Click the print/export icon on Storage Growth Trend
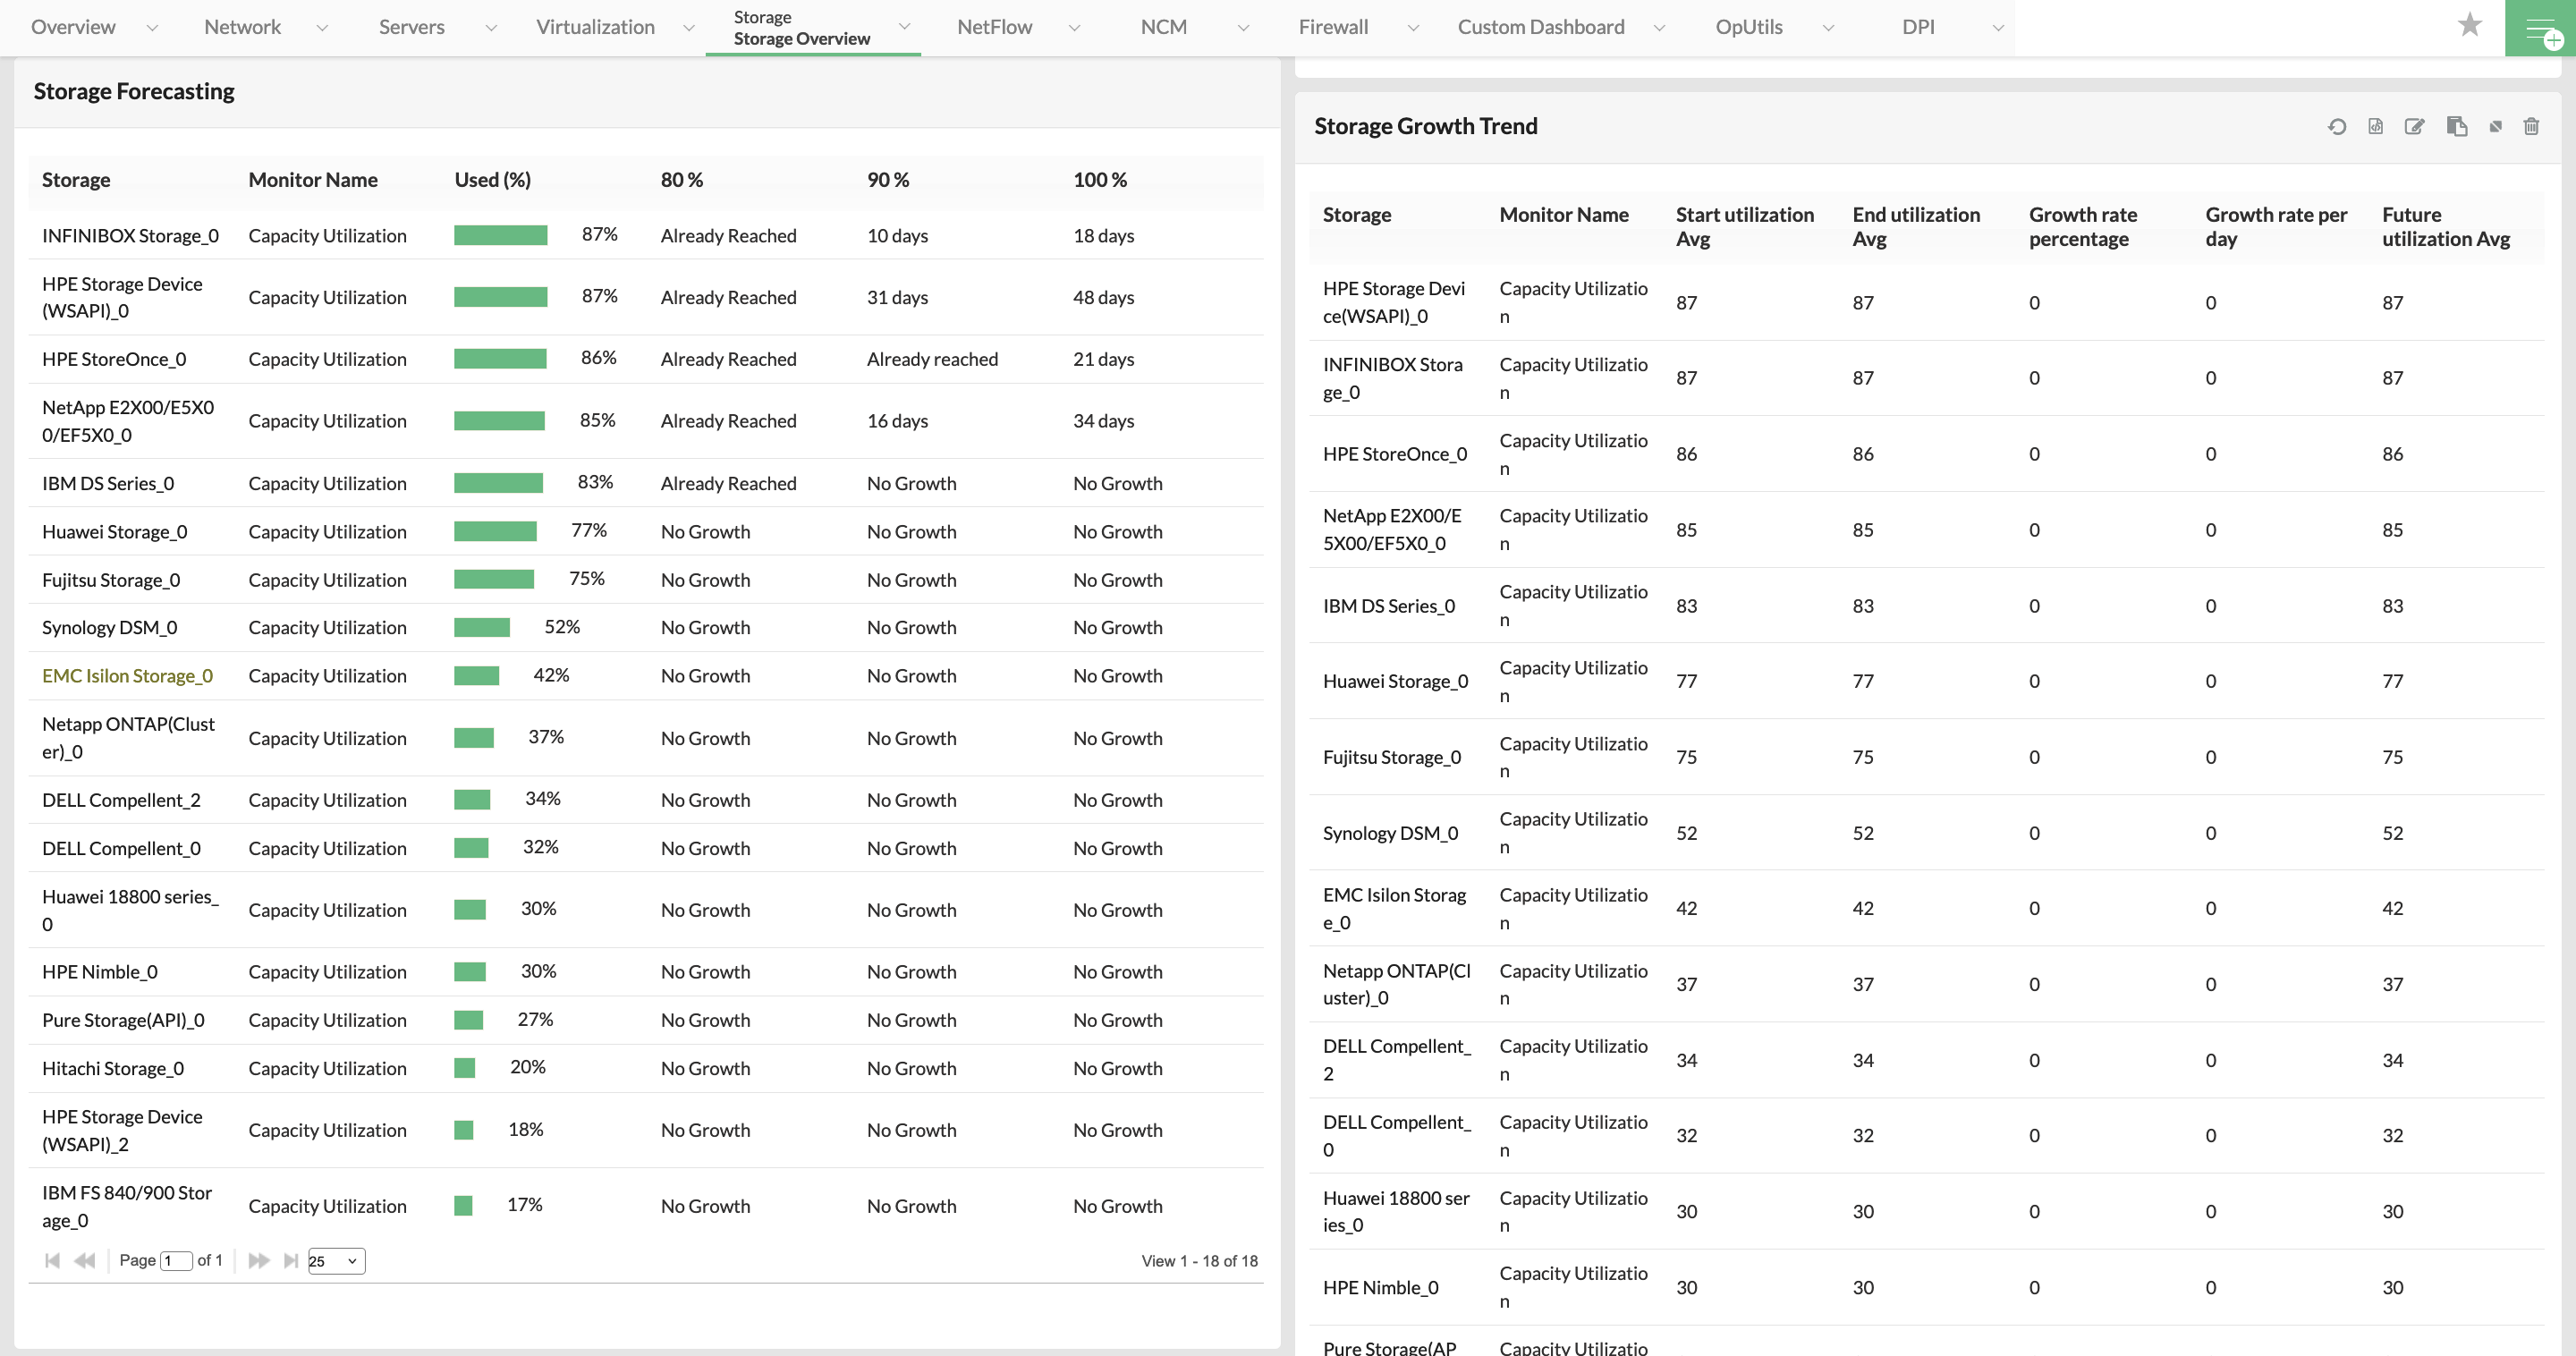Image resolution: width=2576 pixels, height=1356 pixels. (2375, 126)
